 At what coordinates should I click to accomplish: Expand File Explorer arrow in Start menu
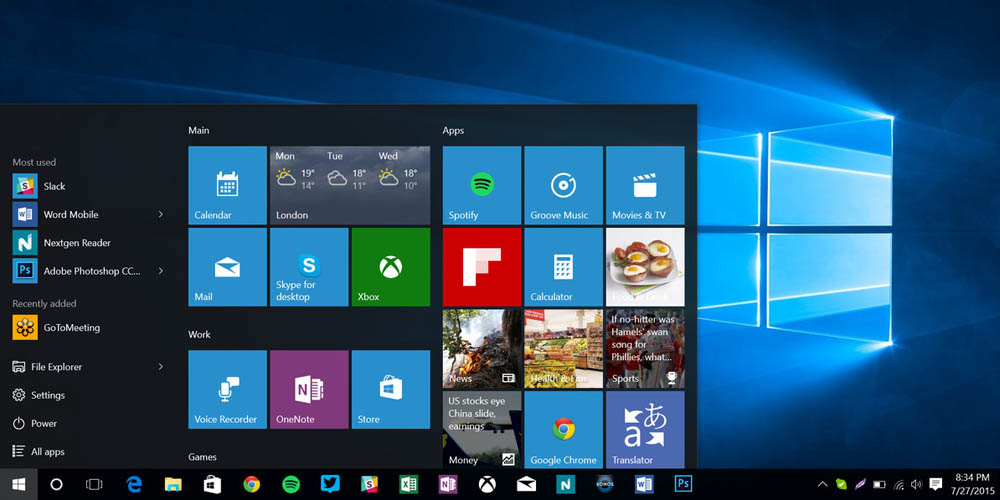click(161, 367)
